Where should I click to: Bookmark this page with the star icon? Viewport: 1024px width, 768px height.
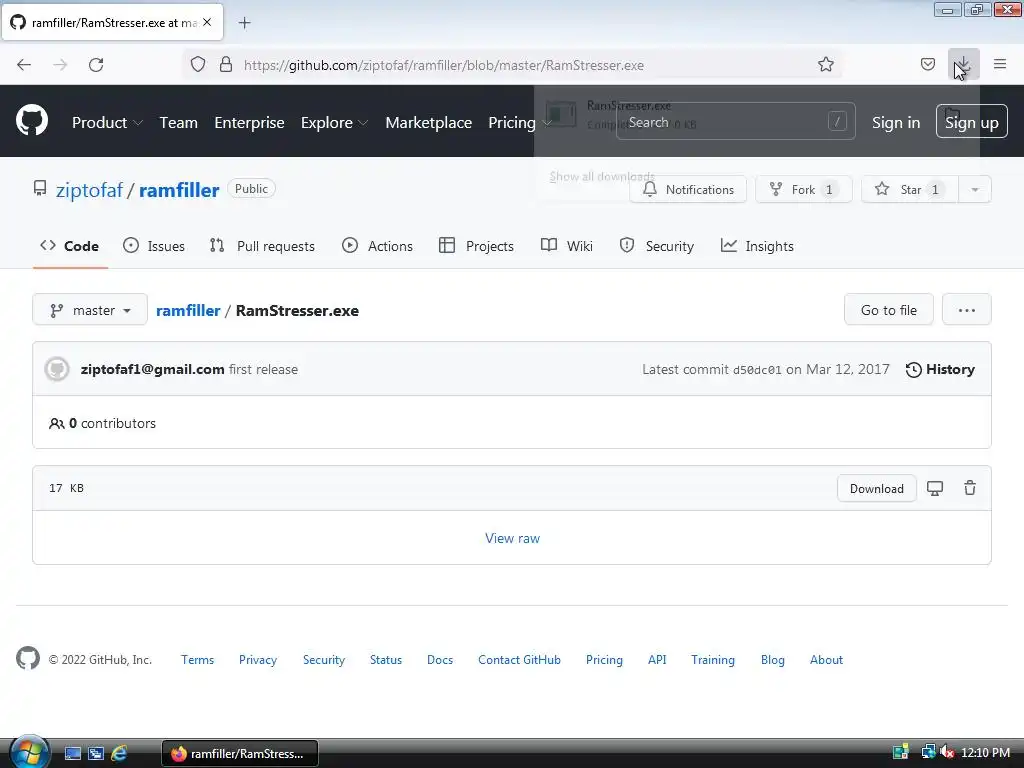click(x=825, y=65)
